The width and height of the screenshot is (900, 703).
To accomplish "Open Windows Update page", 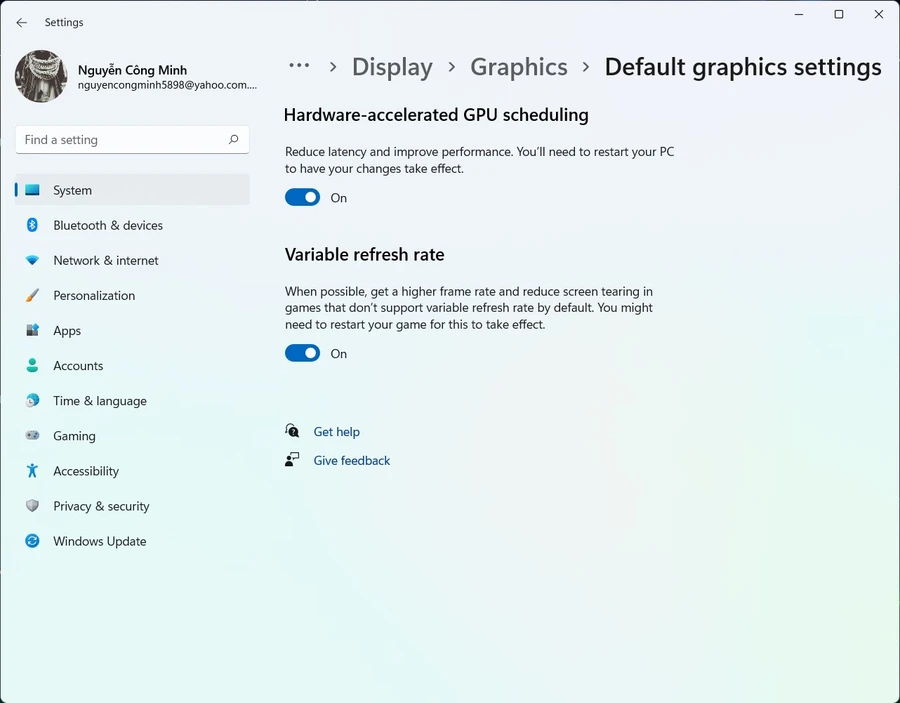I will (x=100, y=541).
